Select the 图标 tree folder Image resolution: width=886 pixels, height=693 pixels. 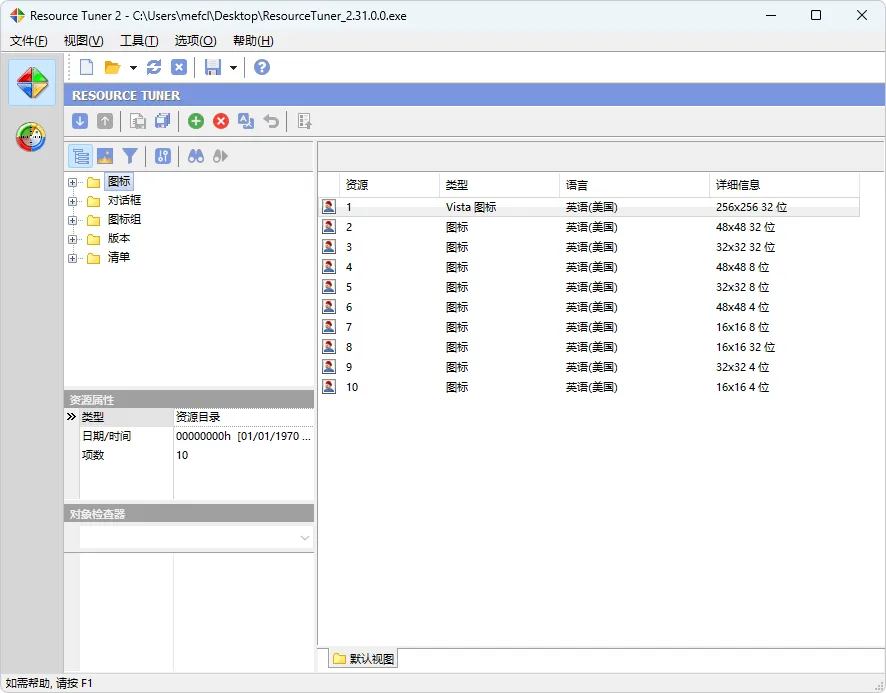pyautogui.click(x=119, y=181)
